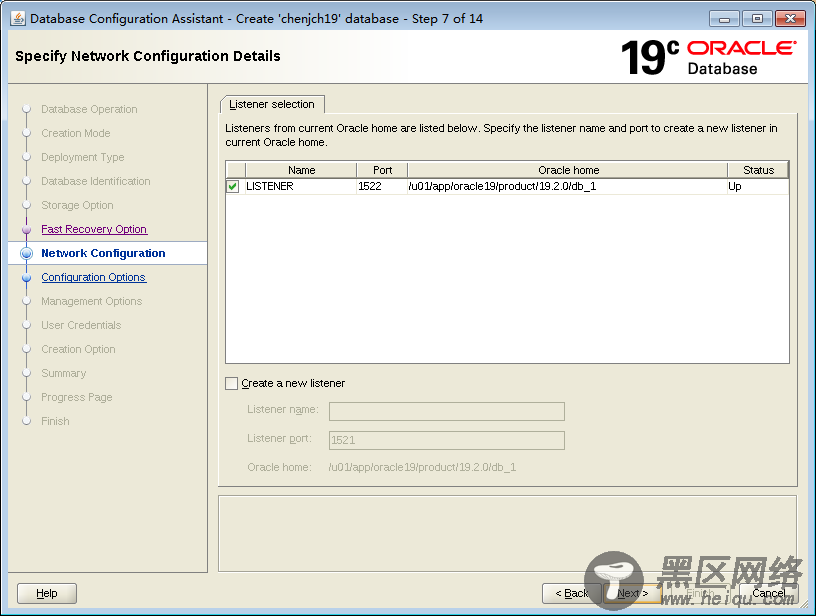Screen dimensions: 816x616
Task: Click the Cancel button
Action: click(769, 593)
